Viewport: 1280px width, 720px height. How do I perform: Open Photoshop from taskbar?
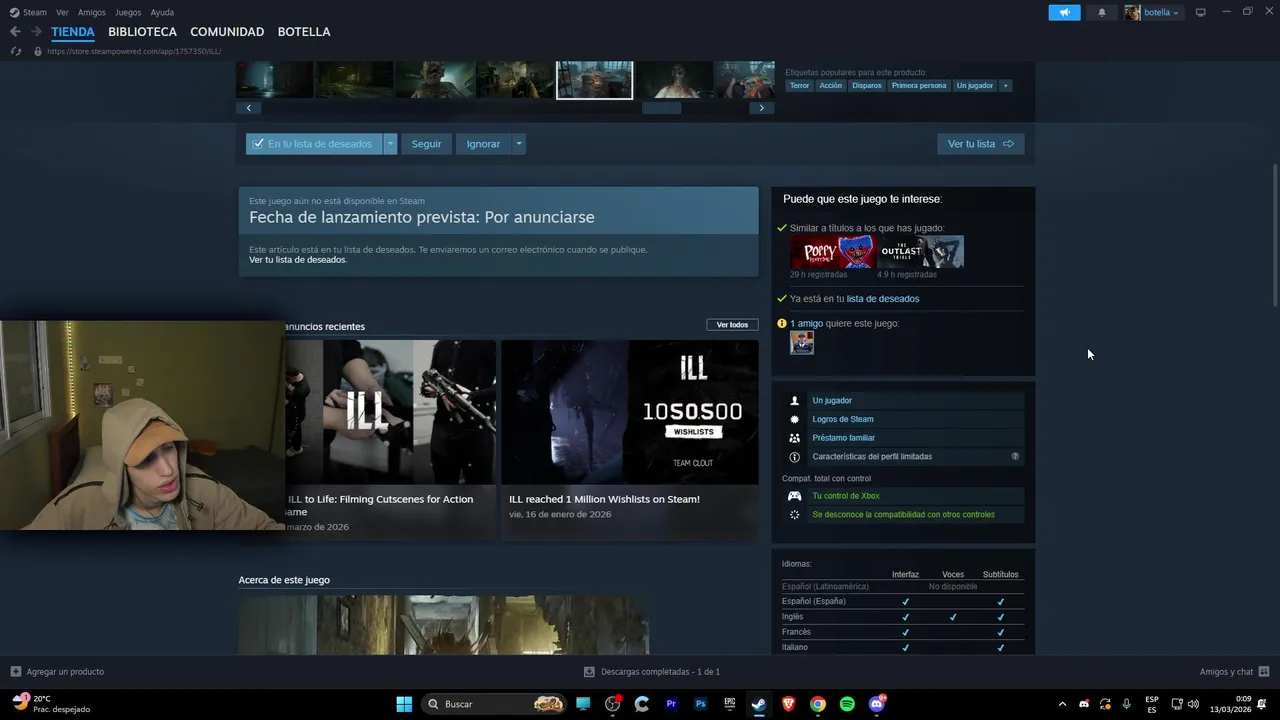click(x=700, y=704)
